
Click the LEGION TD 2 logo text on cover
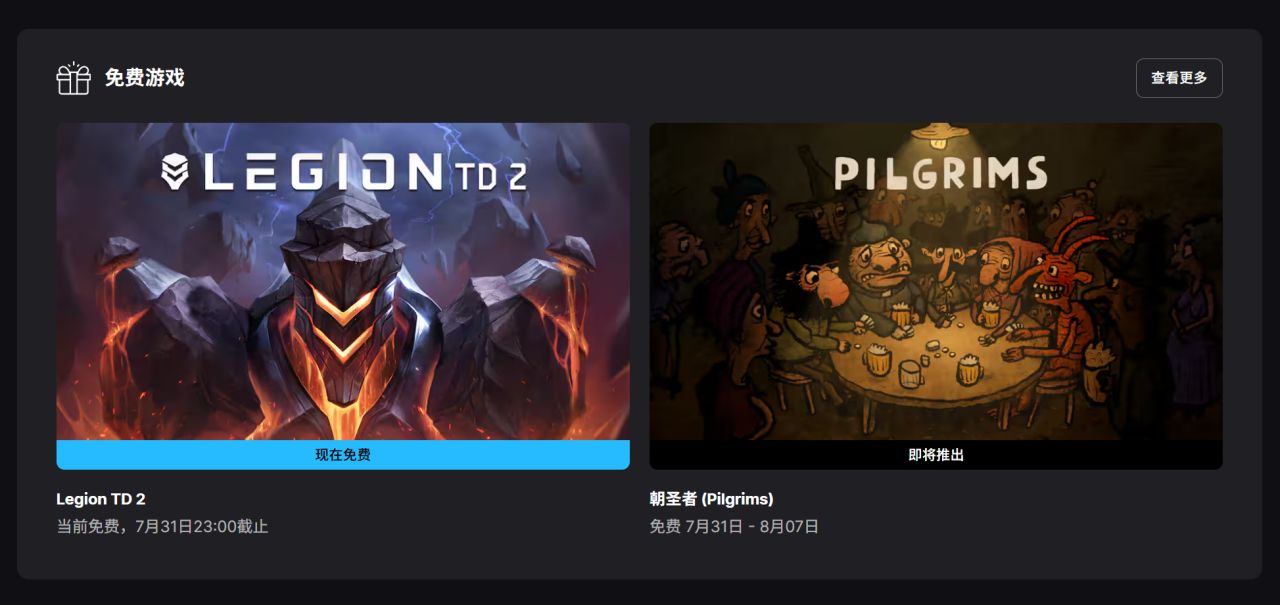[x=344, y=172]
